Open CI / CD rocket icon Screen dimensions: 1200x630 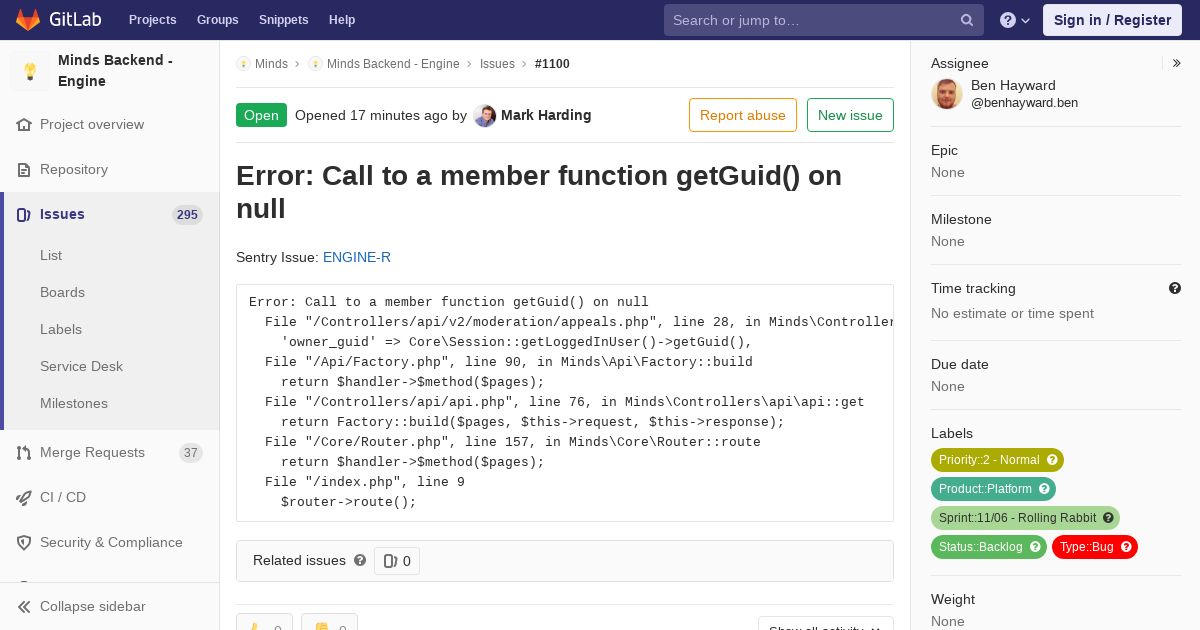click(x=24, y=498)
